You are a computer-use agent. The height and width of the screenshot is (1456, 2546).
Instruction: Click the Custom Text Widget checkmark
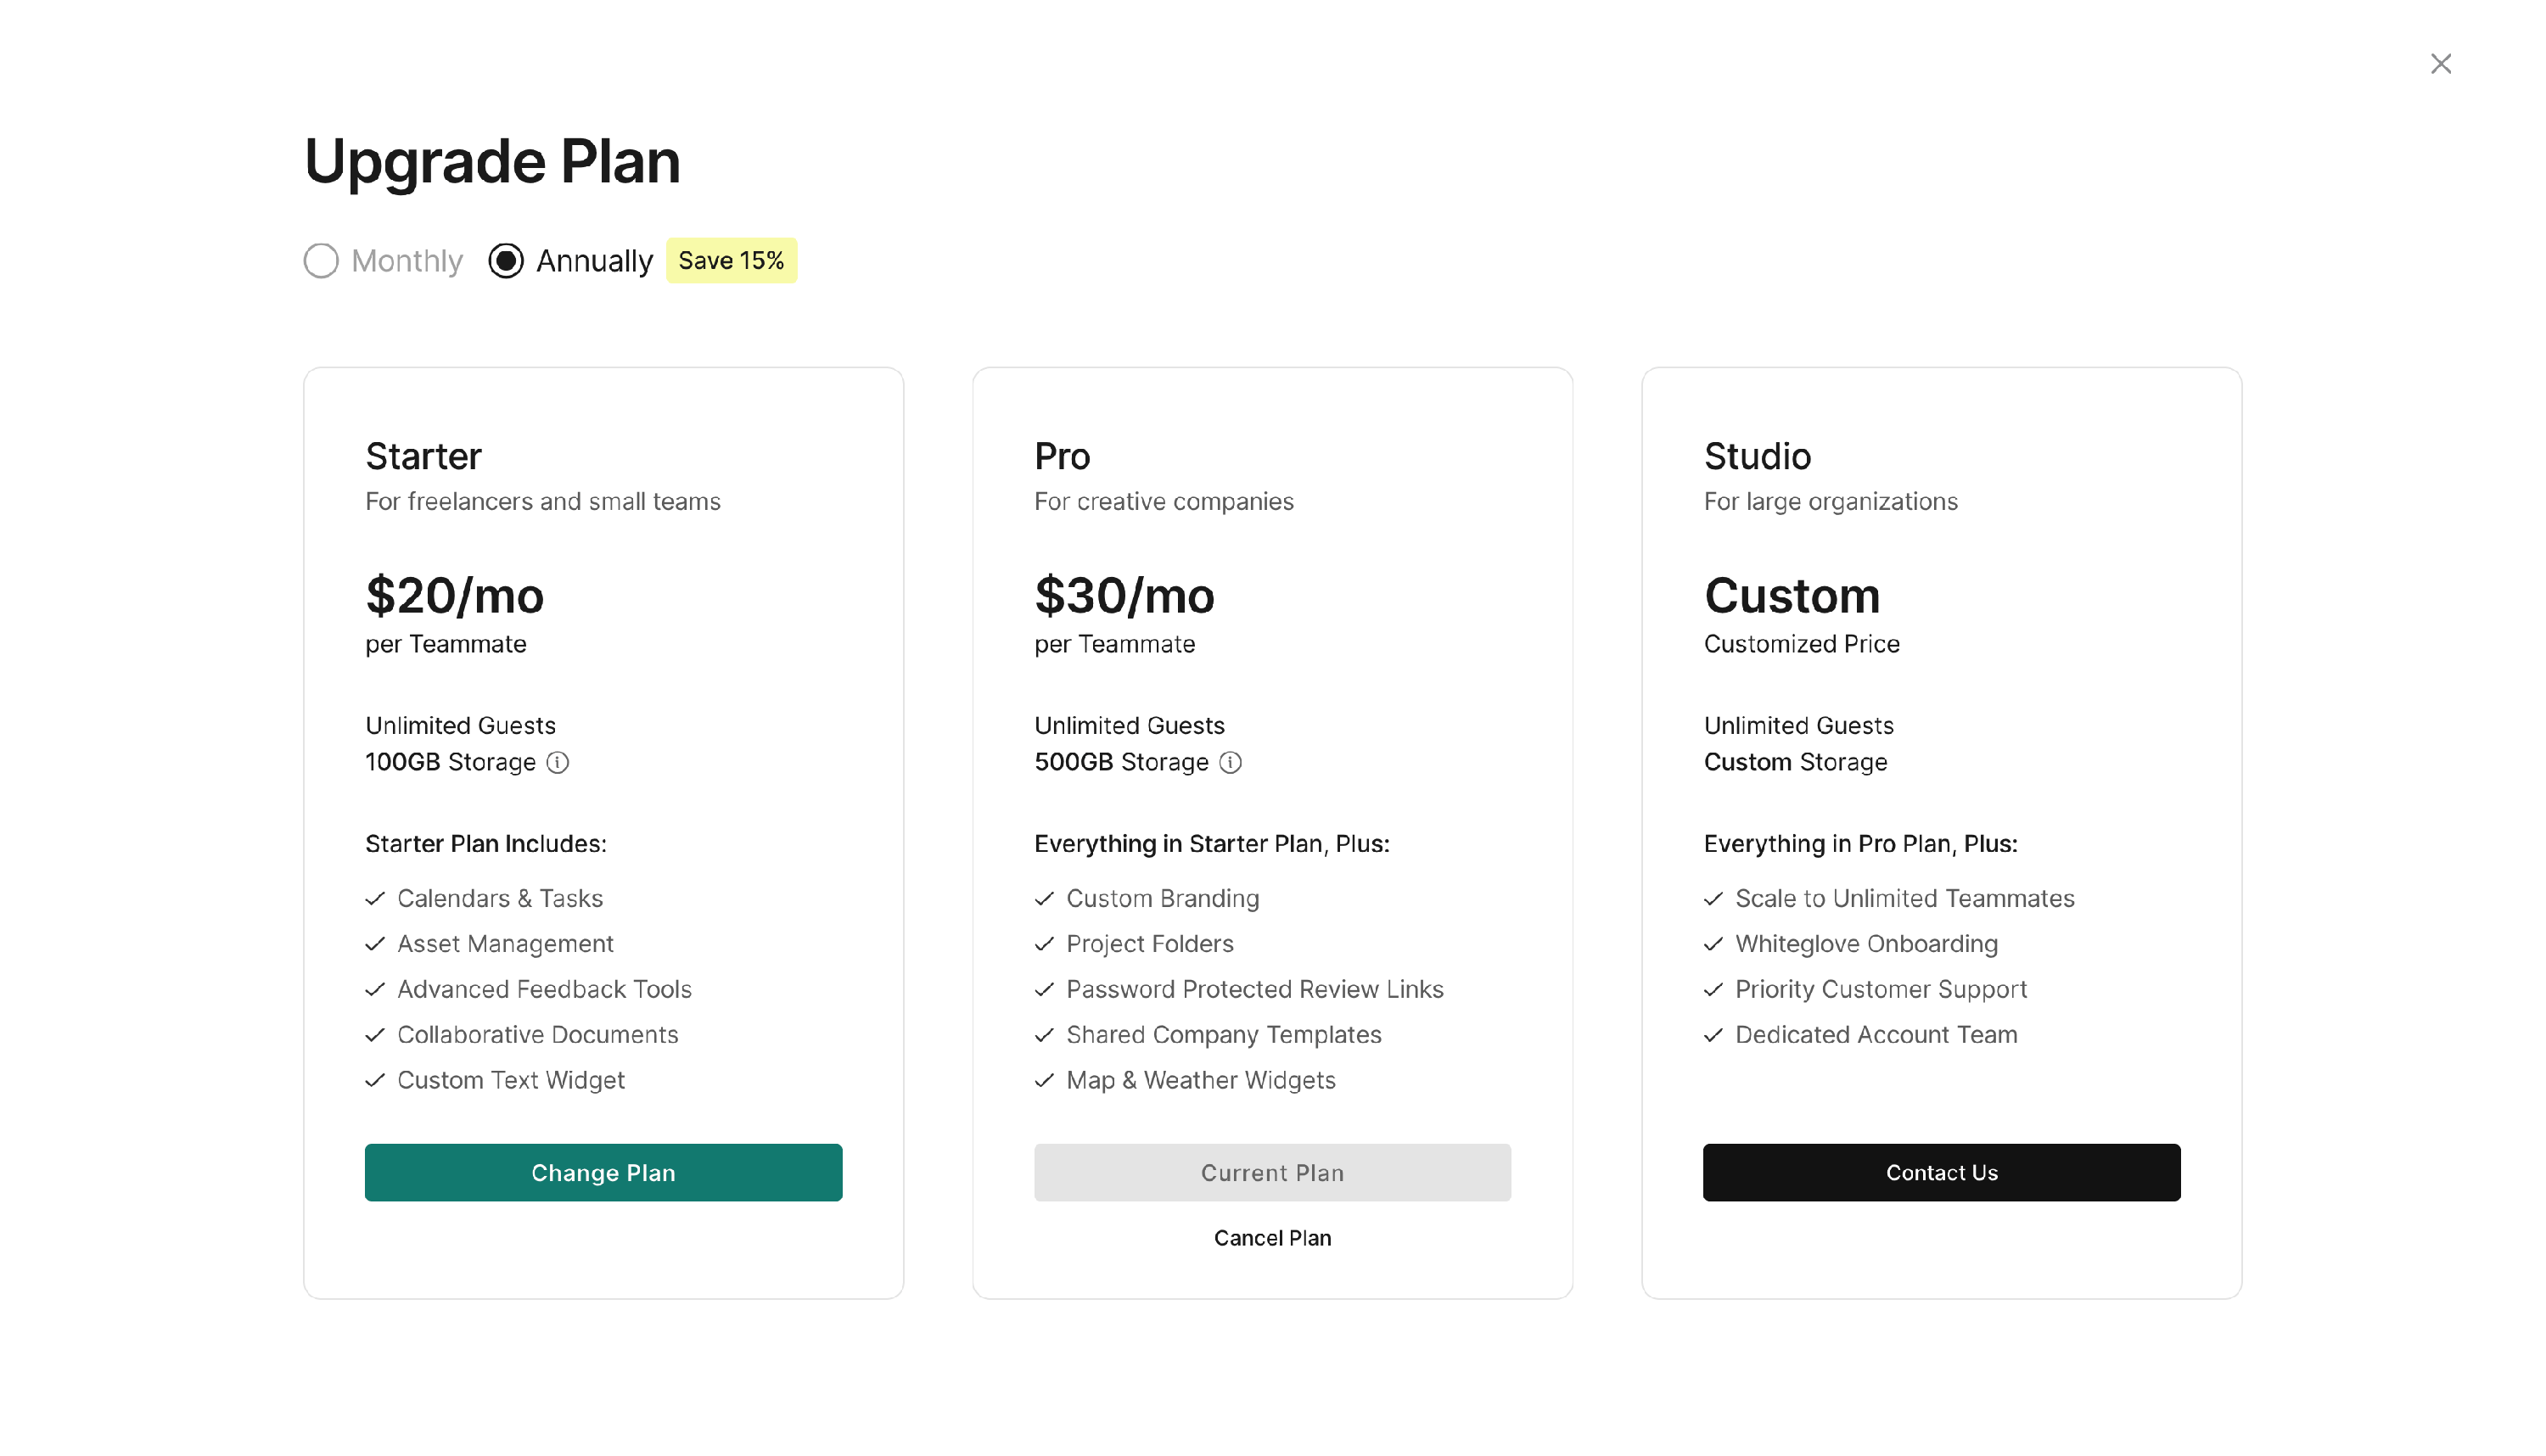click(375, 1080)
